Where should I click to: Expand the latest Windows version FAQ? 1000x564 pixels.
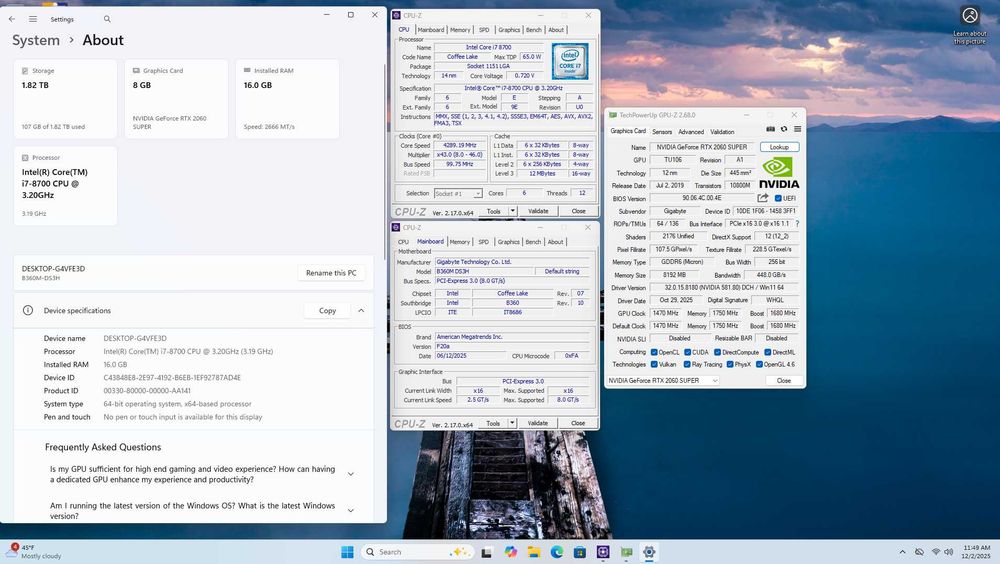[x=350, y=510]
